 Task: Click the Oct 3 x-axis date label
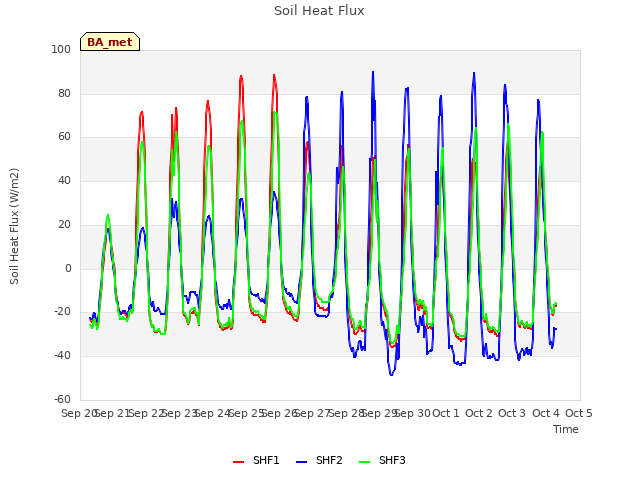[x=512, y=413]
